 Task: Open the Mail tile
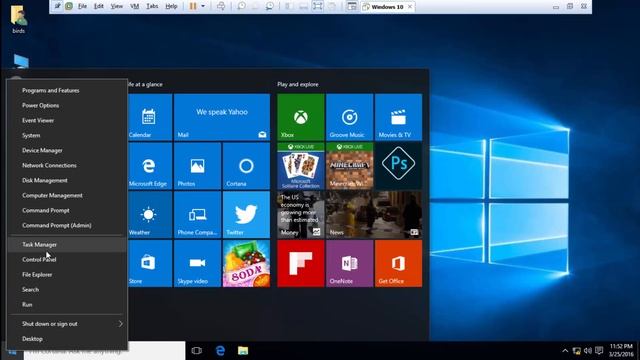pos(222,117)
